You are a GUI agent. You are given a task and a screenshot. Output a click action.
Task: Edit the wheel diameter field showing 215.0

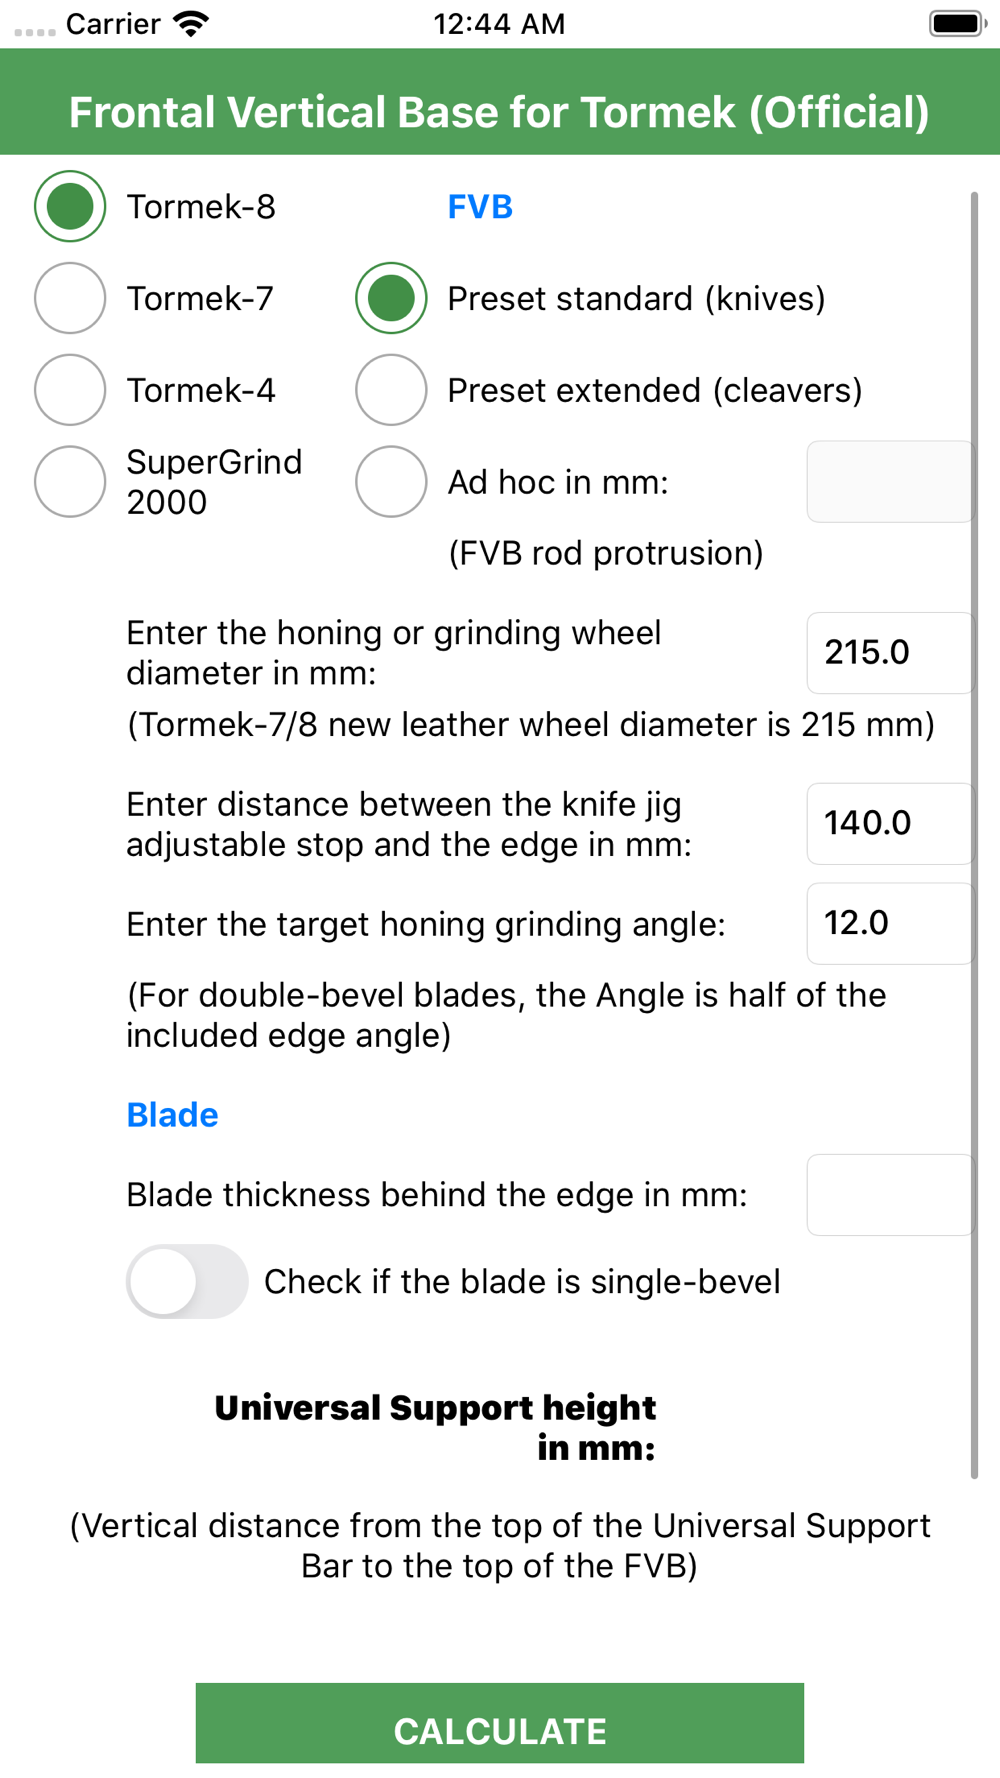point(890,653)
